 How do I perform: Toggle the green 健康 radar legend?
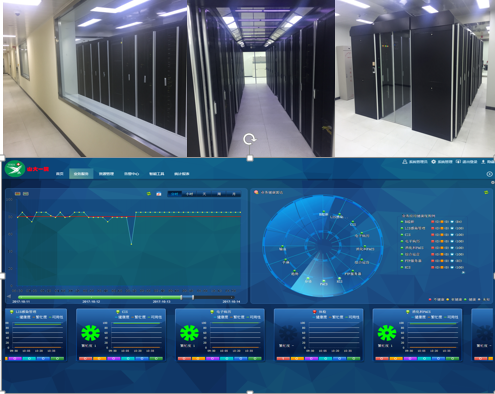tap(470, 299)
